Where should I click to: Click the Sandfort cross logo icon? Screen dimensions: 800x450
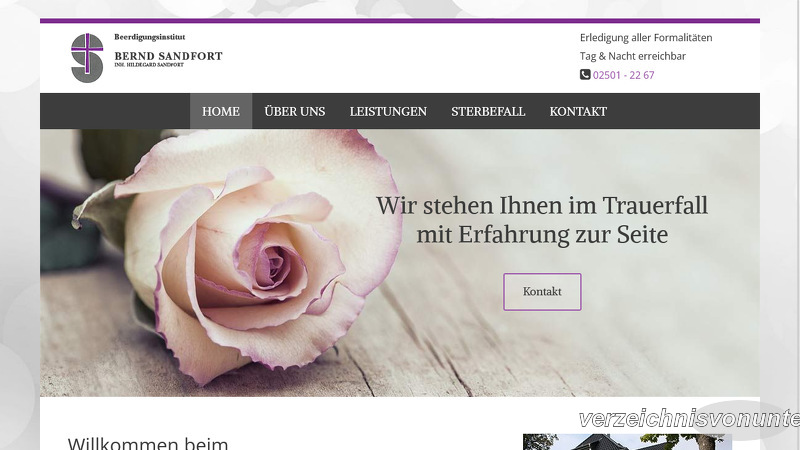pyautogui.click(x=87, y=58)
